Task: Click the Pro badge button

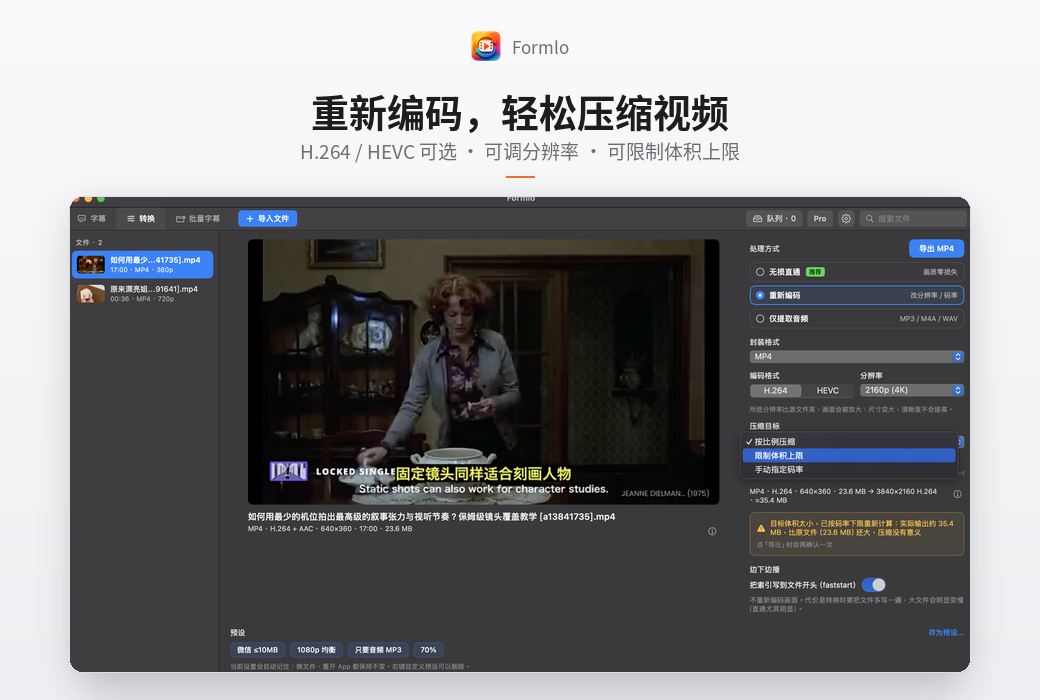Action: 820,218
